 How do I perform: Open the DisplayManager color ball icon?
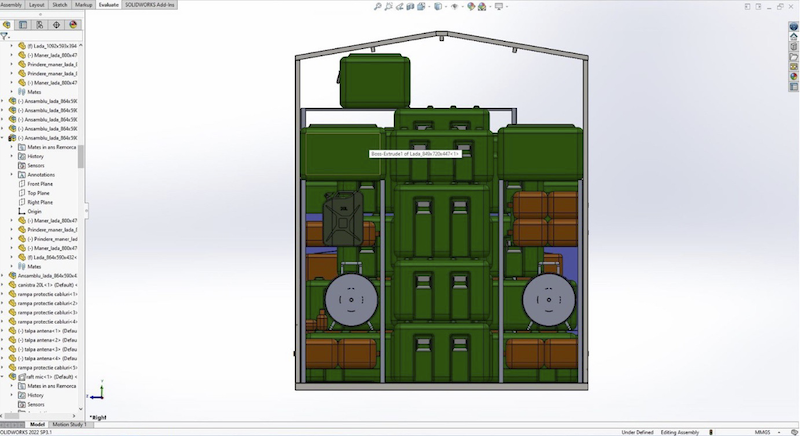point(72,24)
